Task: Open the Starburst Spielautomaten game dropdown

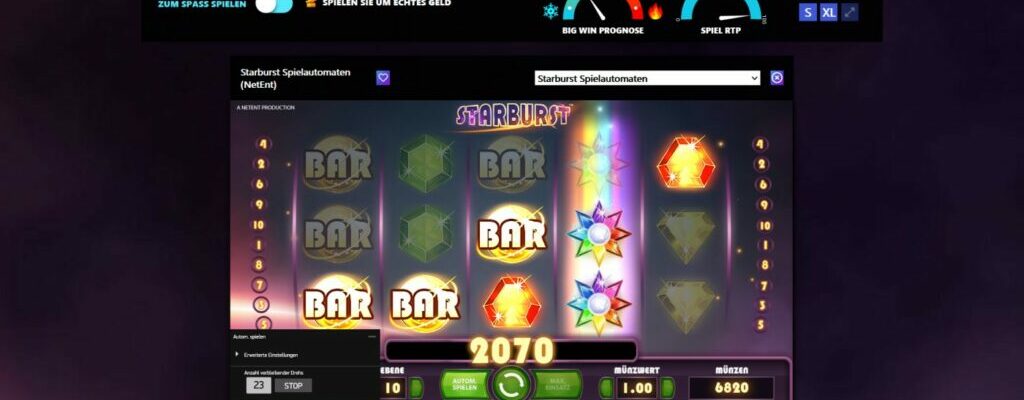Action: 647,78
